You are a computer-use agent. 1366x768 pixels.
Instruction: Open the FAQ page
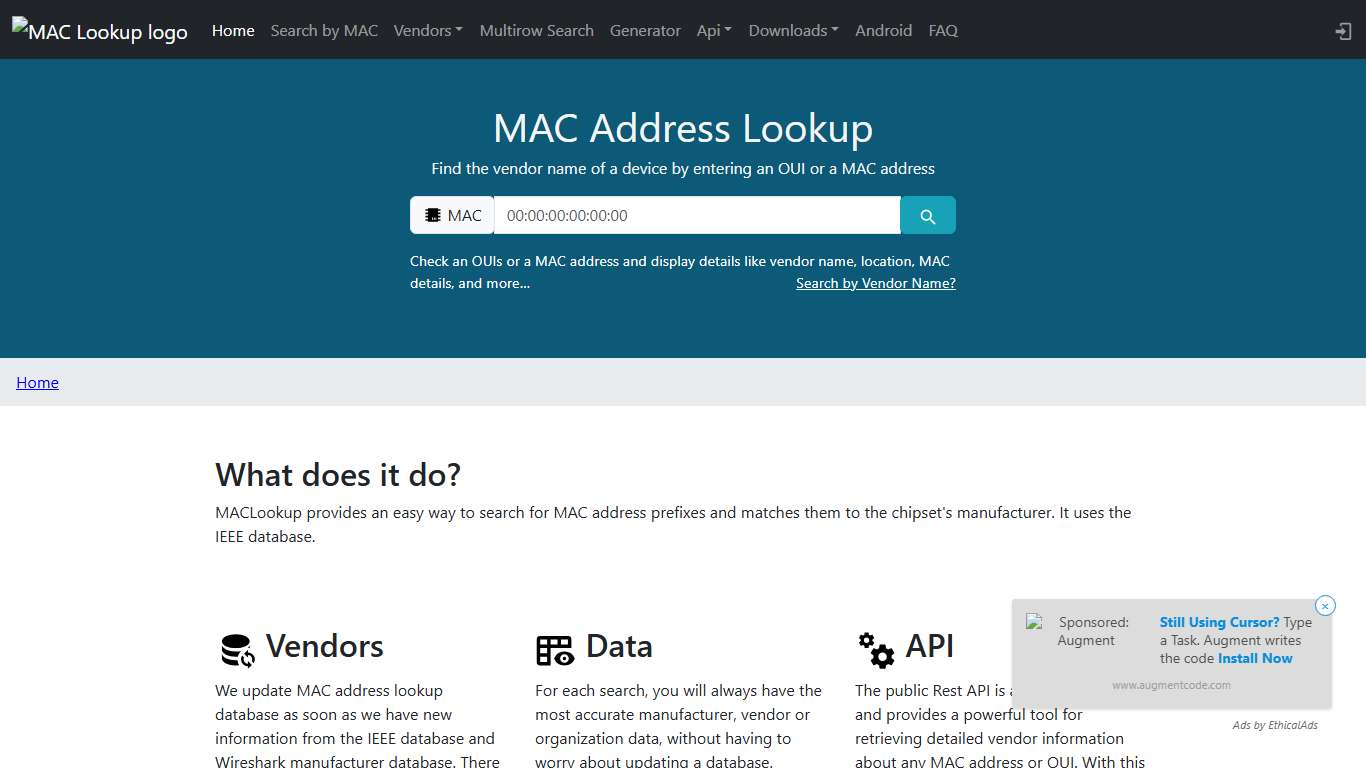[x=943, y=30]
